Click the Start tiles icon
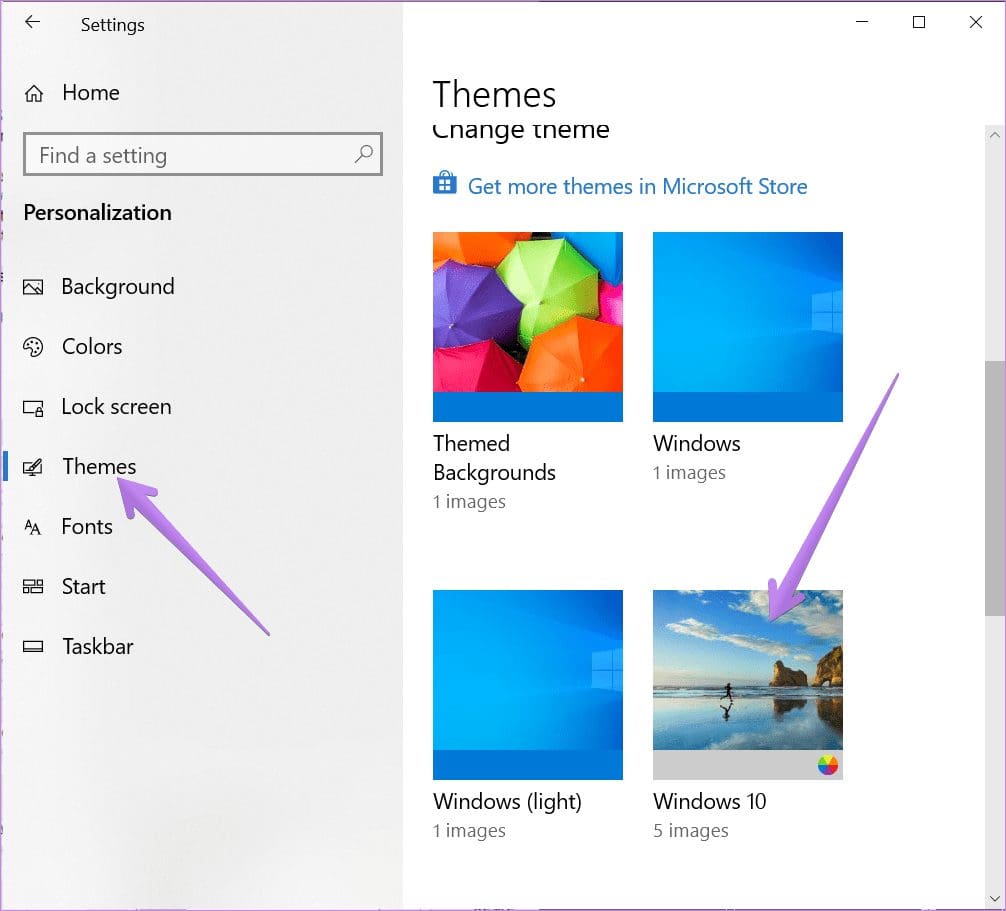This screenshot has width=1006, height=911. point(33,586)
